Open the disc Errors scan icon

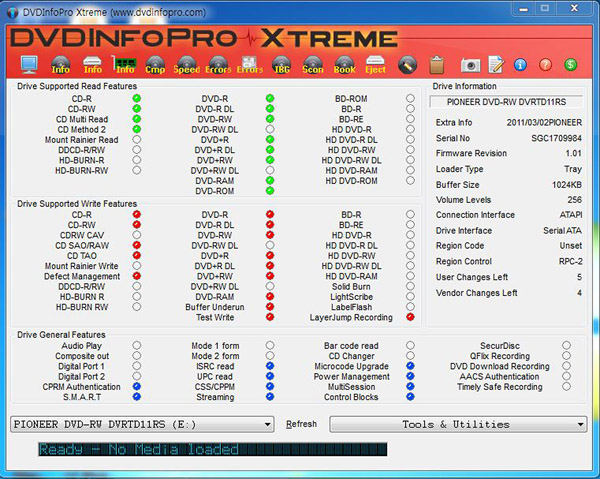click(x=218, y=65)
